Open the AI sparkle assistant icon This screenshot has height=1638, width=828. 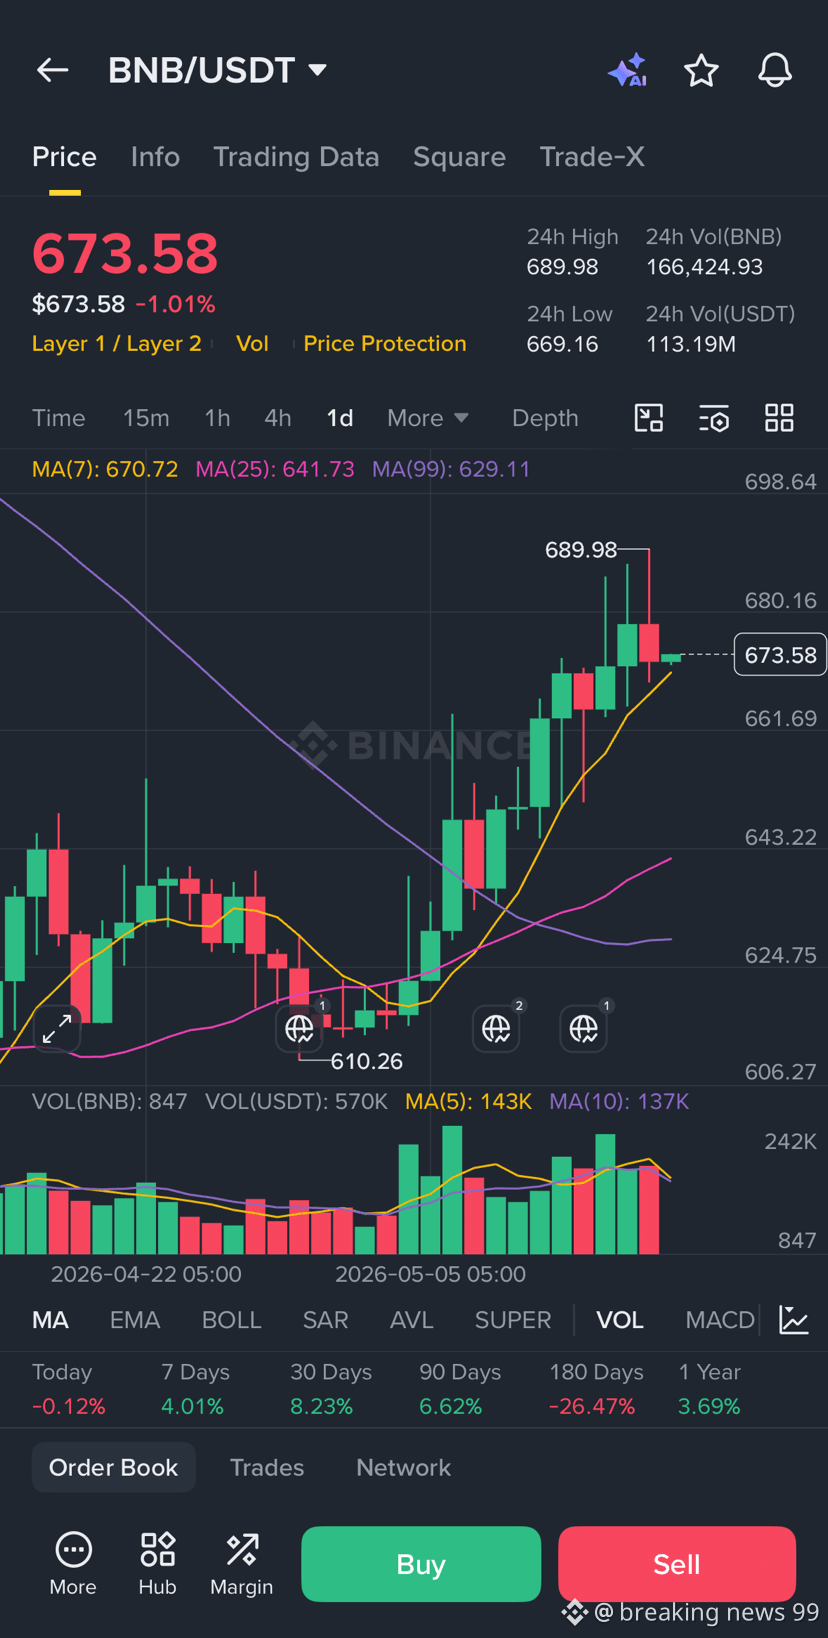[627, 70]
